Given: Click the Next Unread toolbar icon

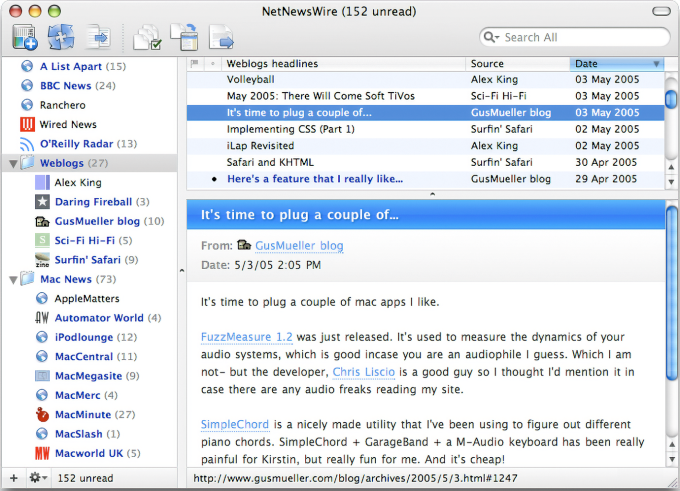Looking at the screenshot, I should pos(98,37).
